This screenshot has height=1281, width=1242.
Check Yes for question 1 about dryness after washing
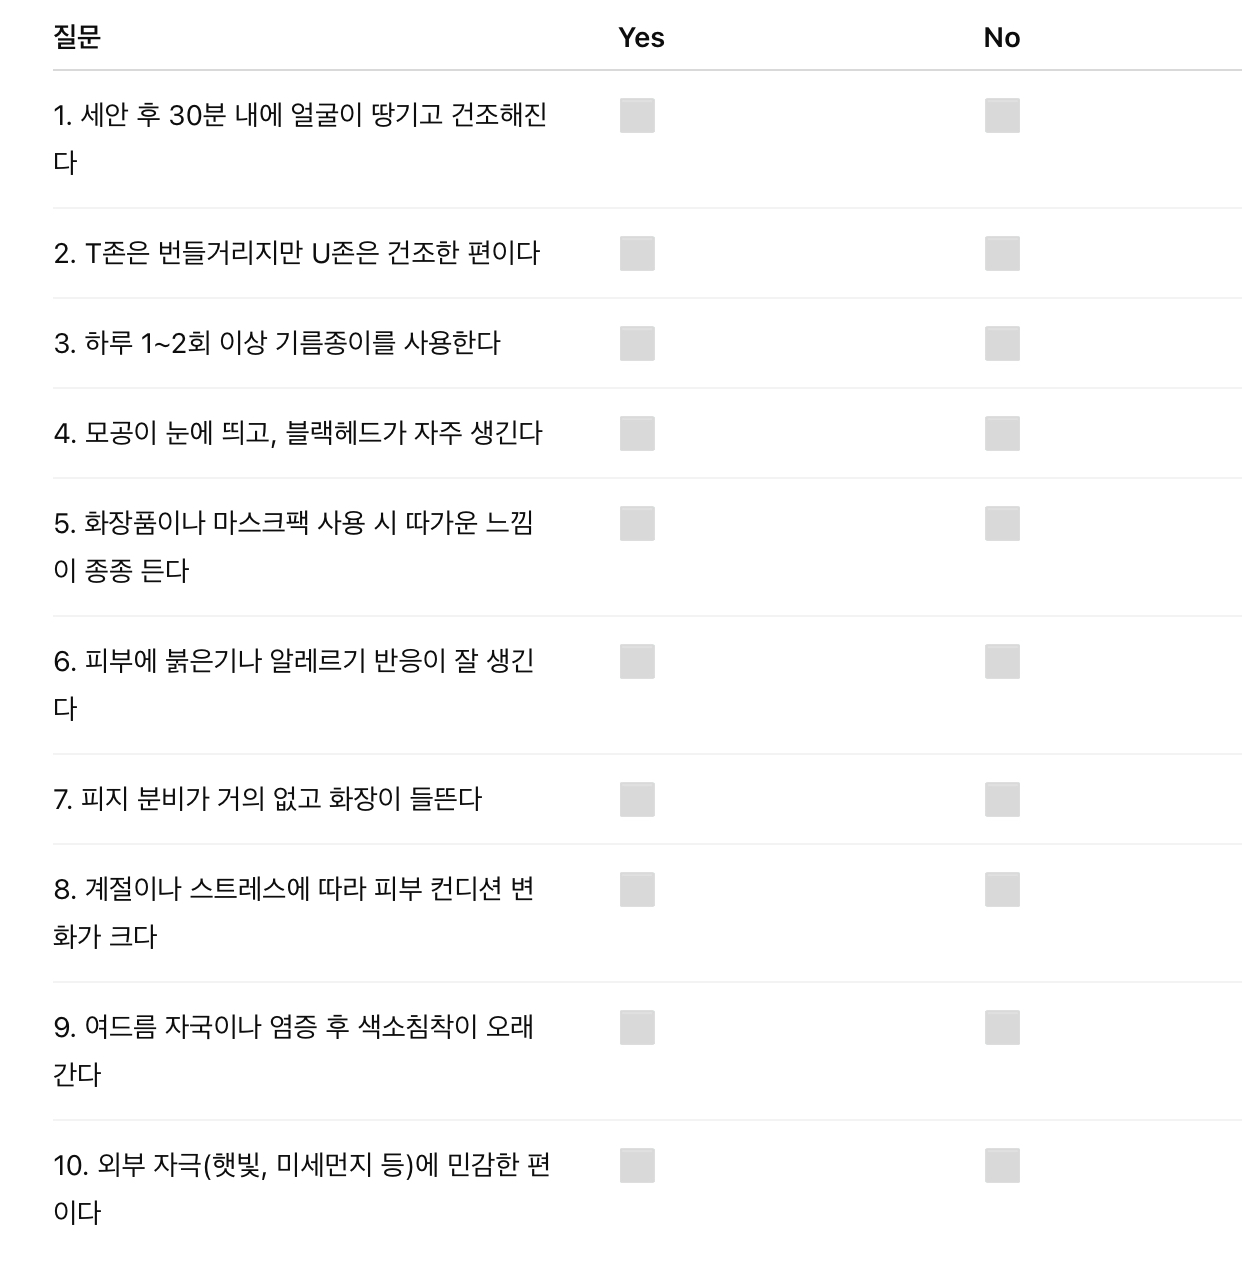click(635, 117)
